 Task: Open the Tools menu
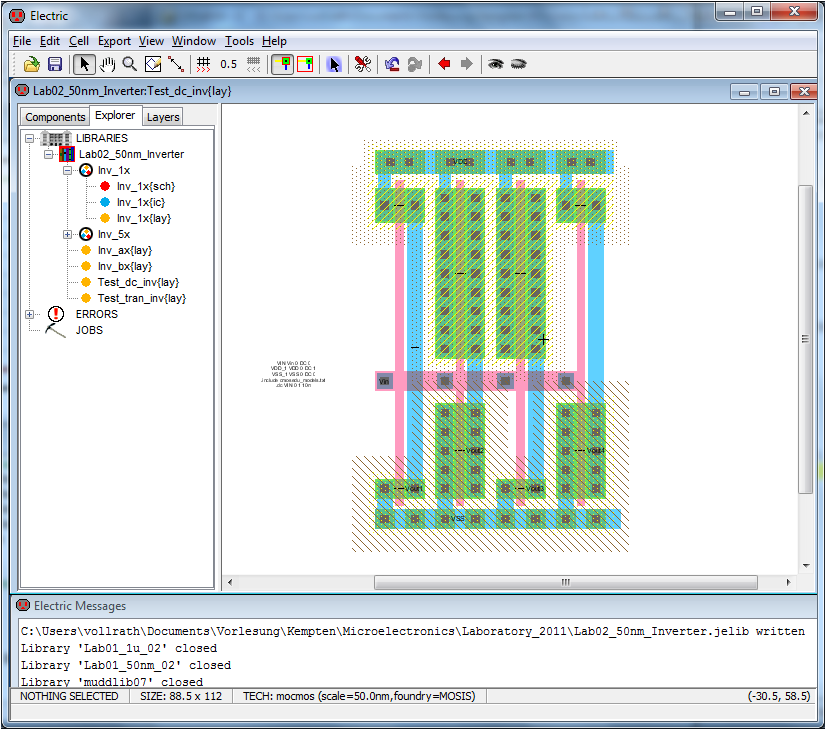coord(239,41)
